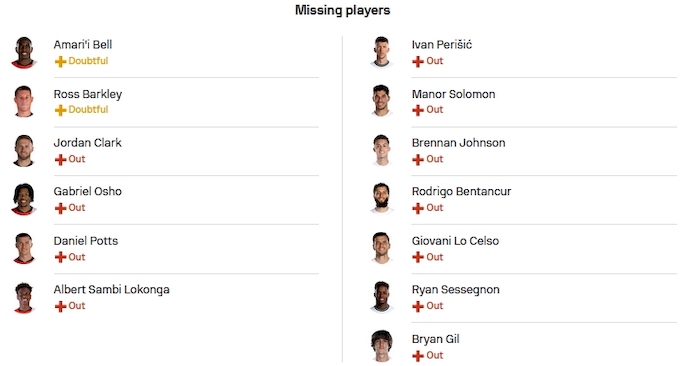Viewport: 690px width, 366px height.
Task: Click the Gabriel Osho name link
Action: pyautogui.click(x=88, y=191)
